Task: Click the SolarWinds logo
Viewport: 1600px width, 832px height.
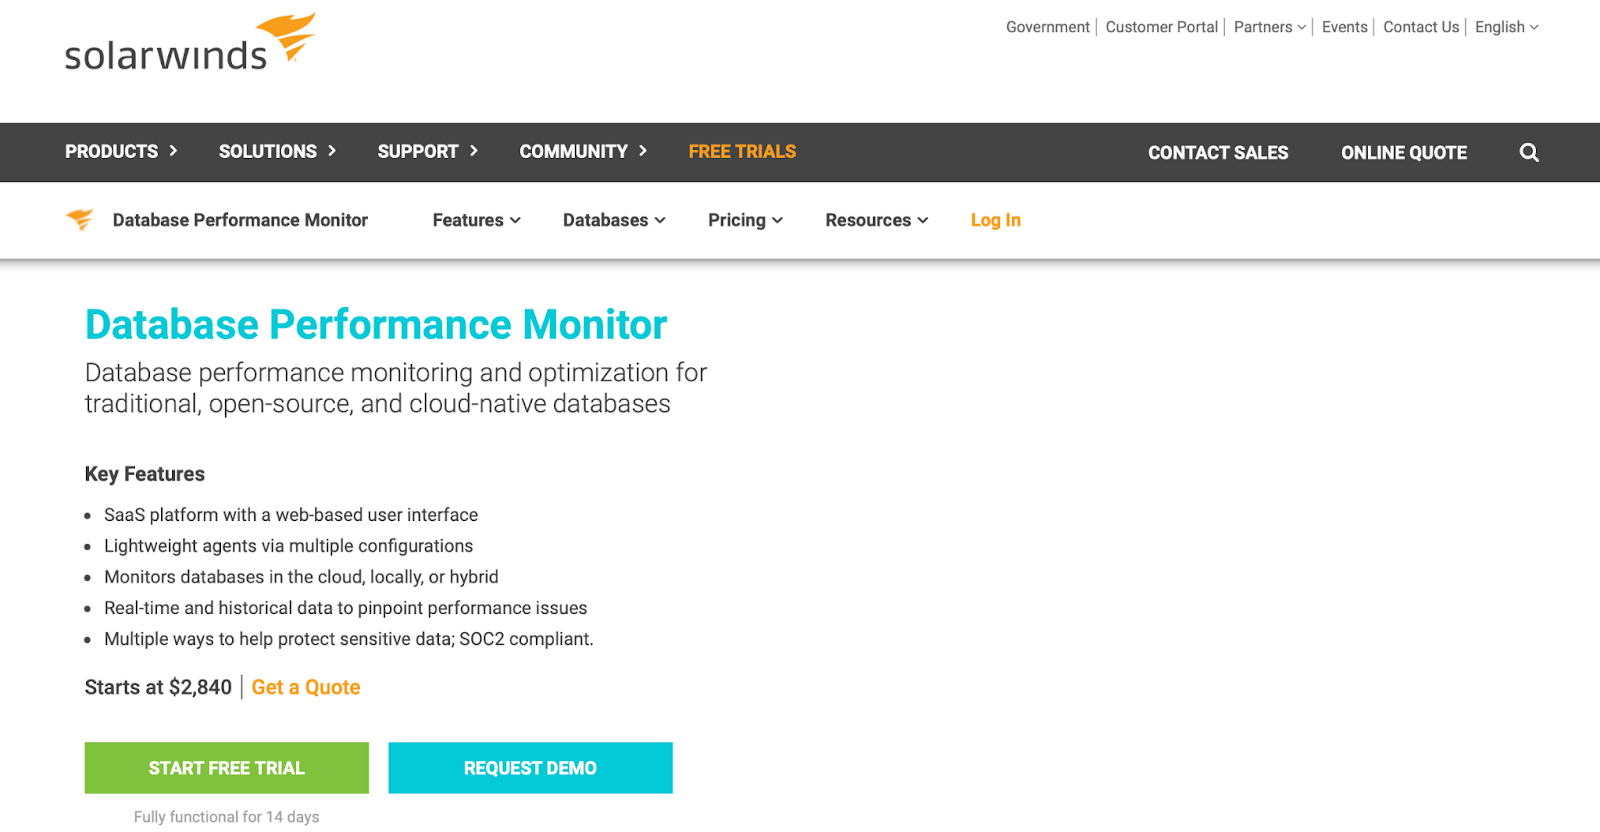Action: click(190, 43)
